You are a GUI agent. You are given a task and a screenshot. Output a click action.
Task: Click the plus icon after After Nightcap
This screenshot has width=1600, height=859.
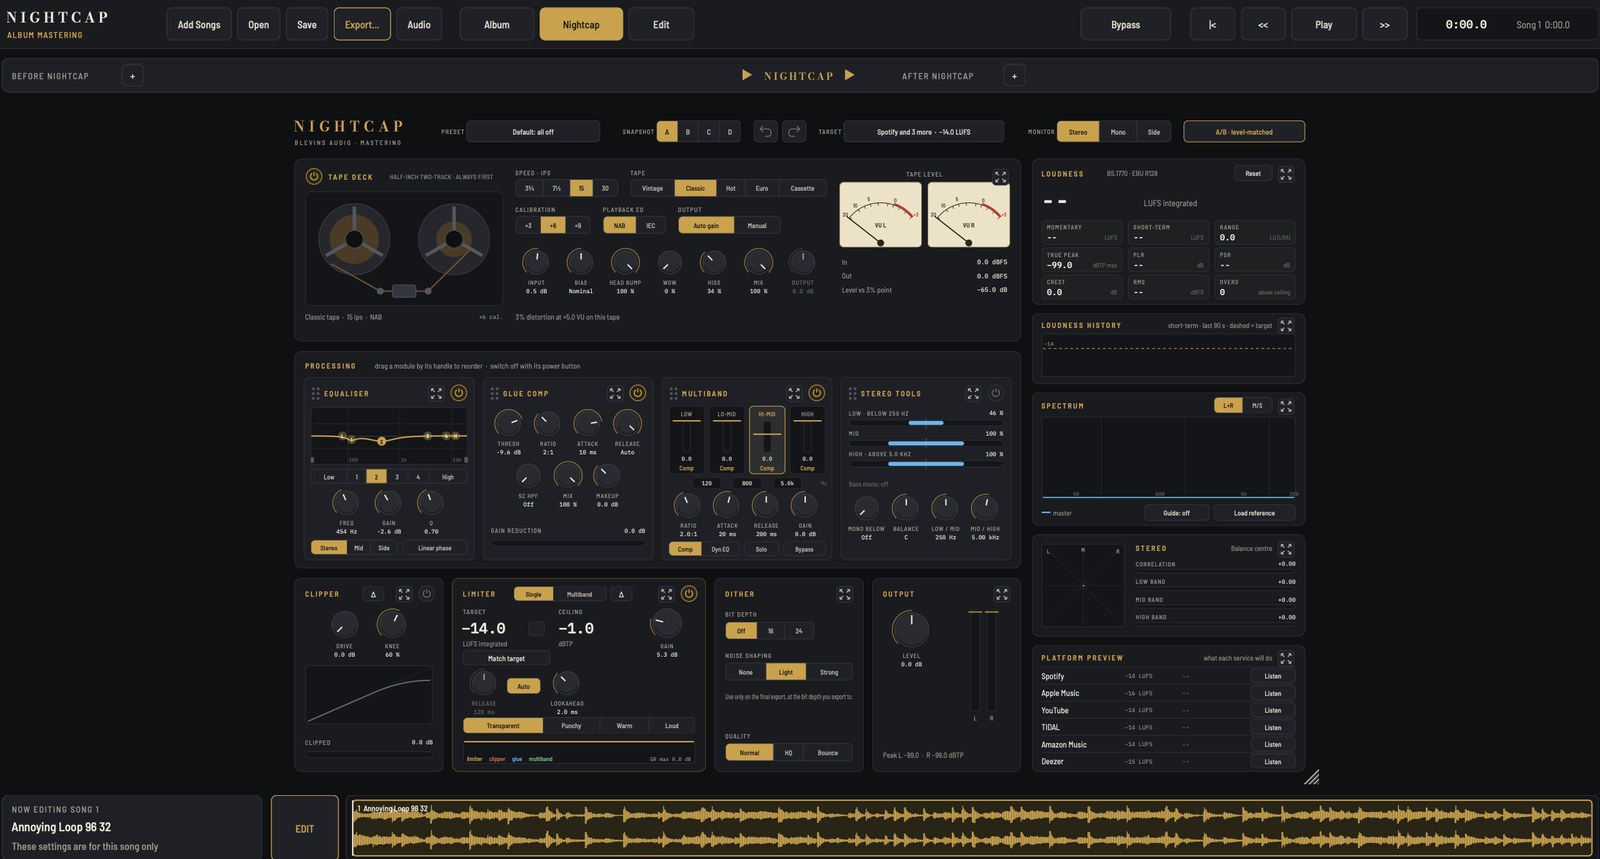tap(1014, 76)
